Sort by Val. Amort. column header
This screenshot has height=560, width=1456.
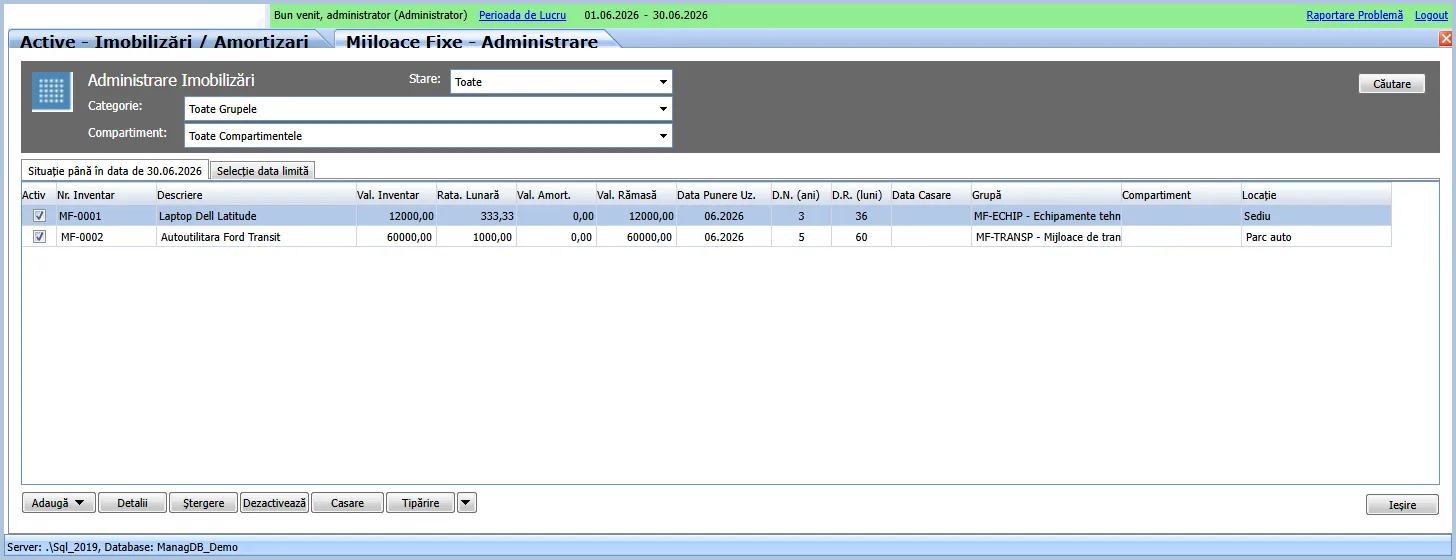coord(555,195)
